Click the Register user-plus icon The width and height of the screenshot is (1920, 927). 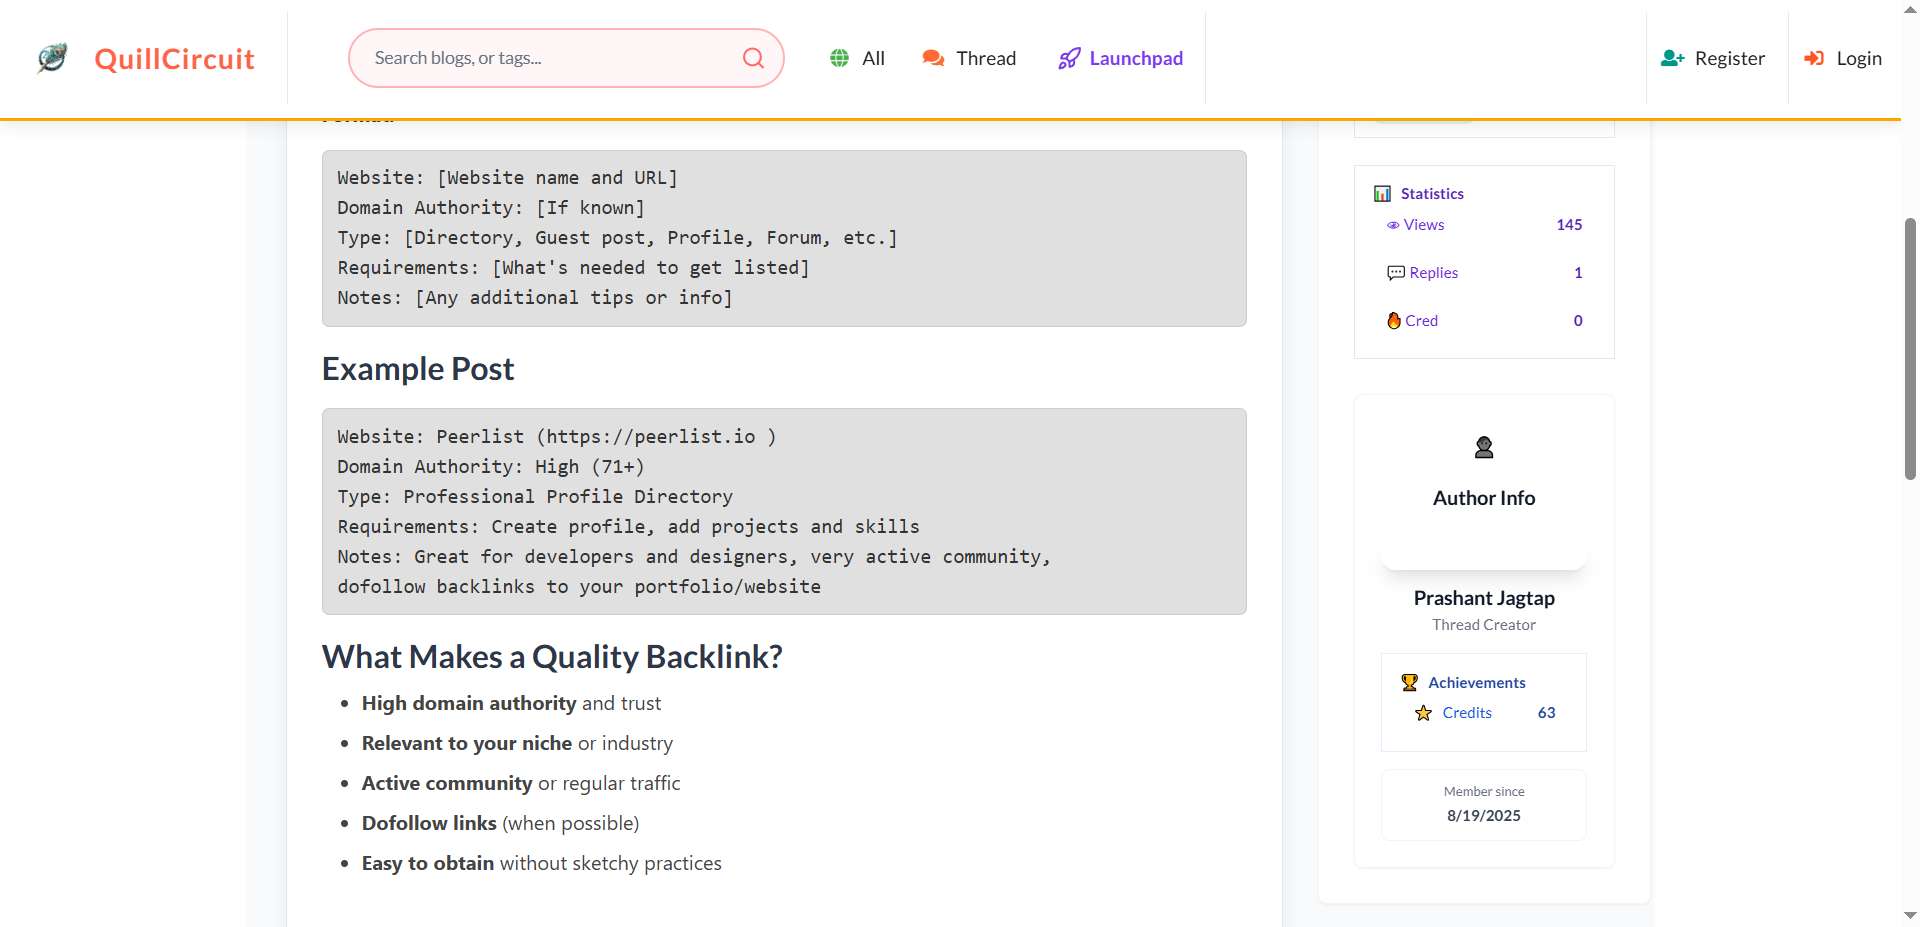pos(1673,58)
